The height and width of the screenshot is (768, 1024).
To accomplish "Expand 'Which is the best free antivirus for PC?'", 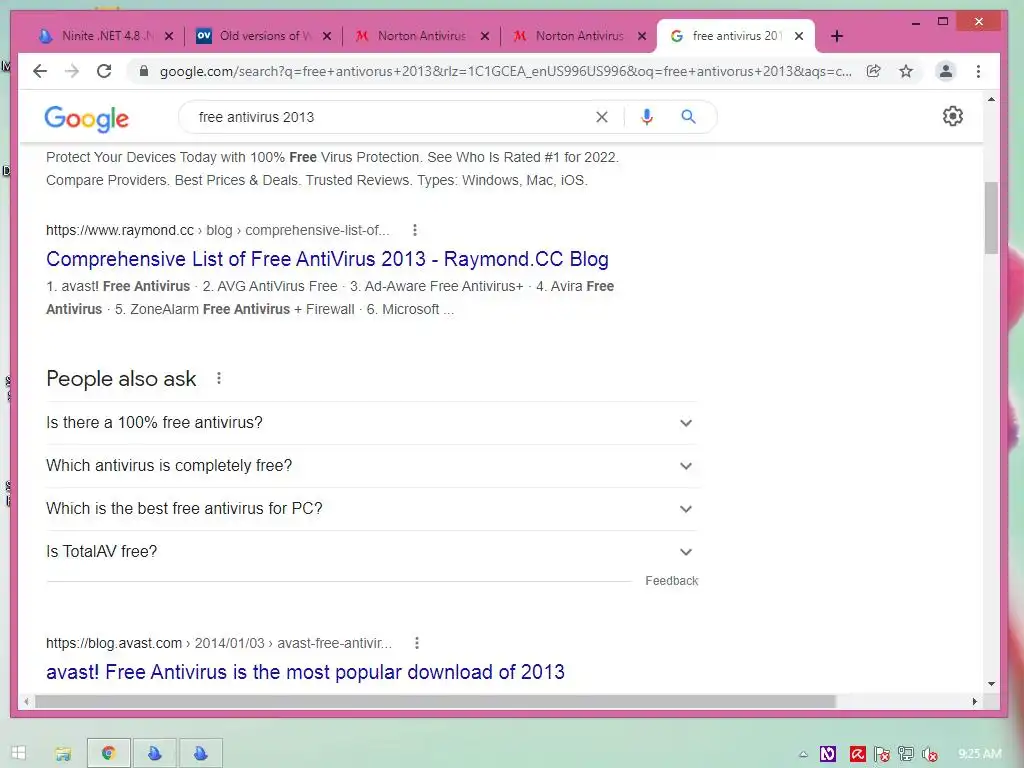I will click(x=371, y=509).
